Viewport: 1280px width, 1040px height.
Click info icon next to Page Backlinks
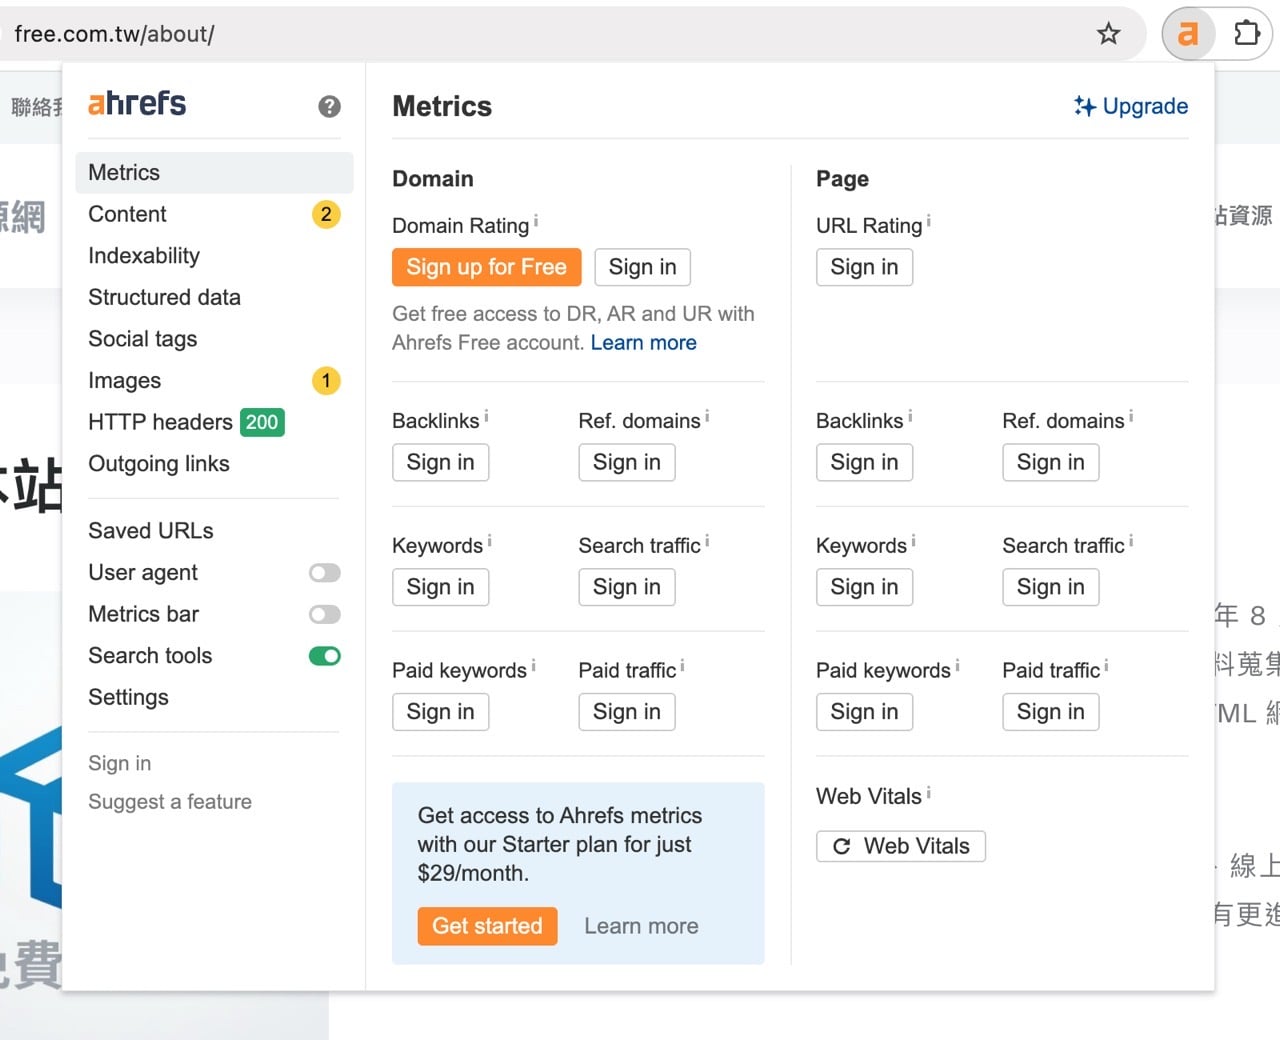[910, 416]
